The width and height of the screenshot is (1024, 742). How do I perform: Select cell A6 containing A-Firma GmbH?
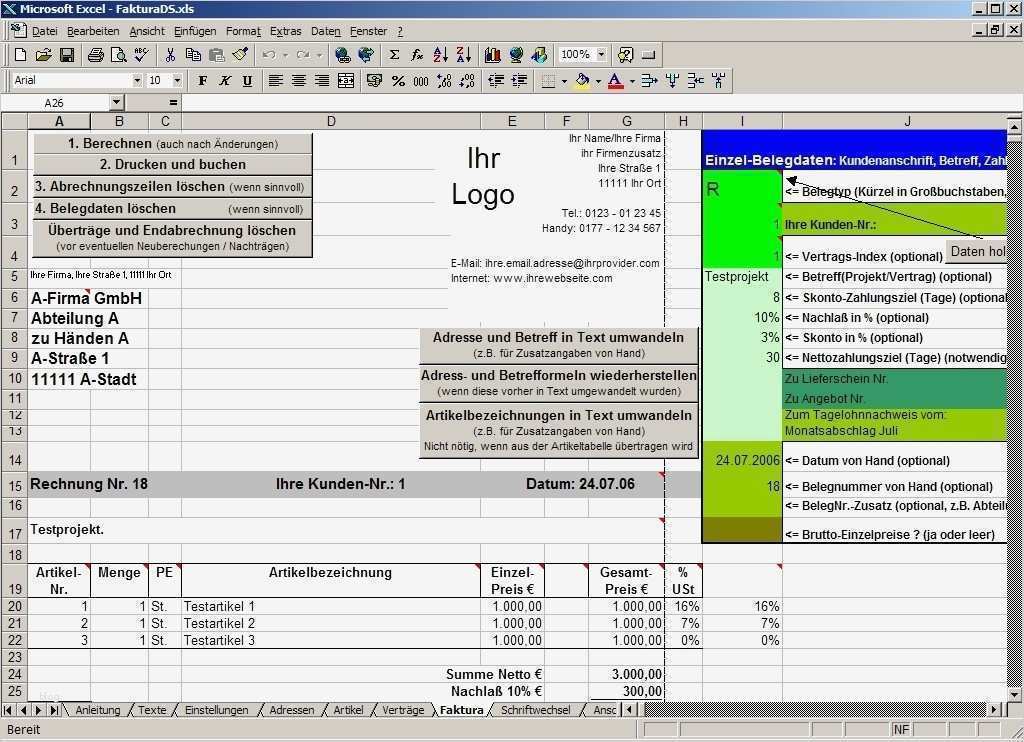[59, 298]
